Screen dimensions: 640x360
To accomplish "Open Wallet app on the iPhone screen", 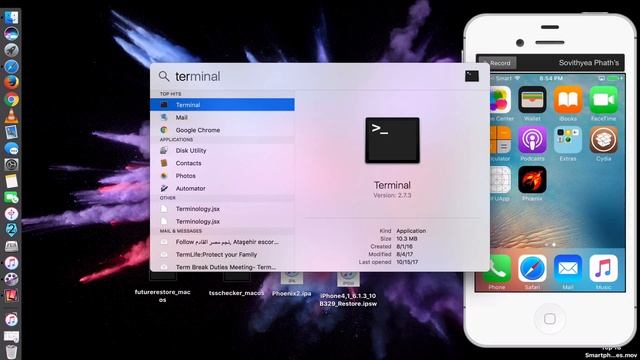I will (x=532, y=99).
